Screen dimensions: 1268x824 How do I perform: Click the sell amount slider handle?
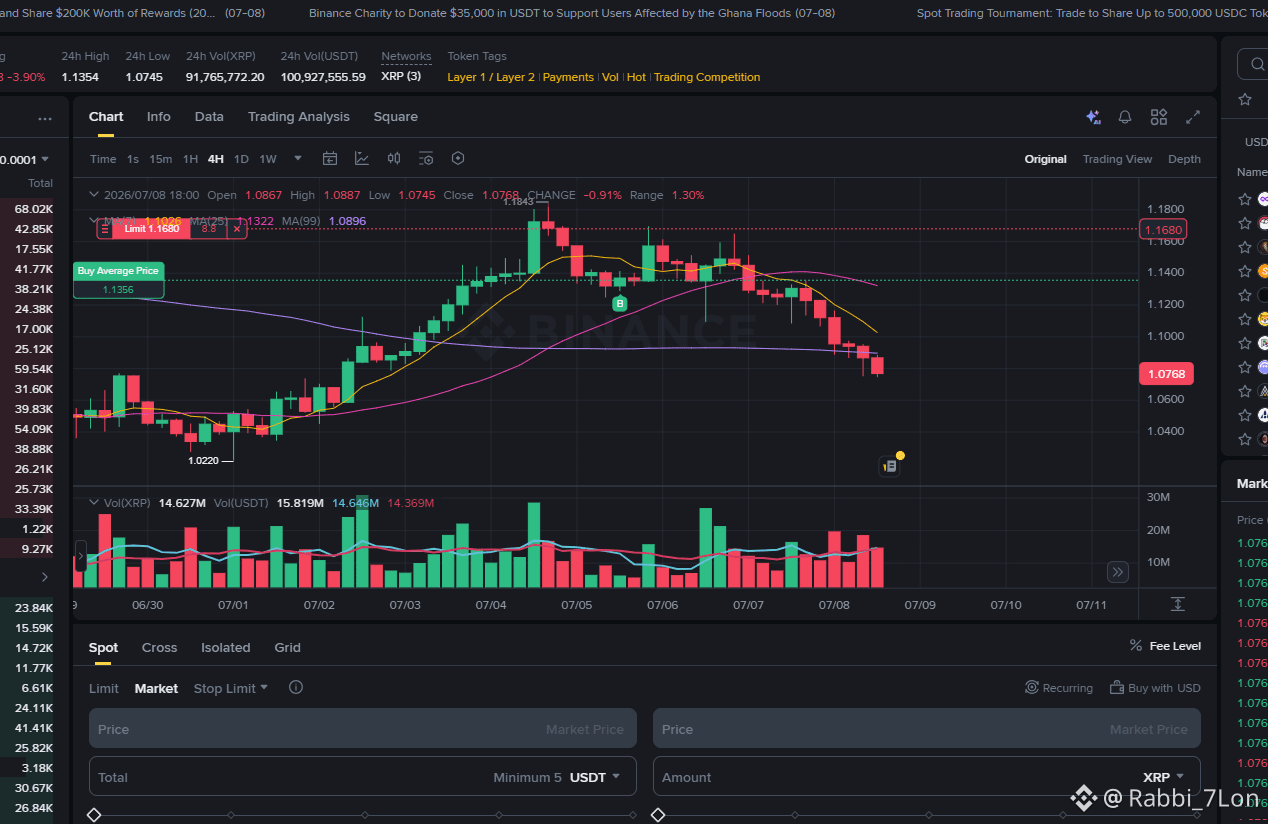point(658,815)
